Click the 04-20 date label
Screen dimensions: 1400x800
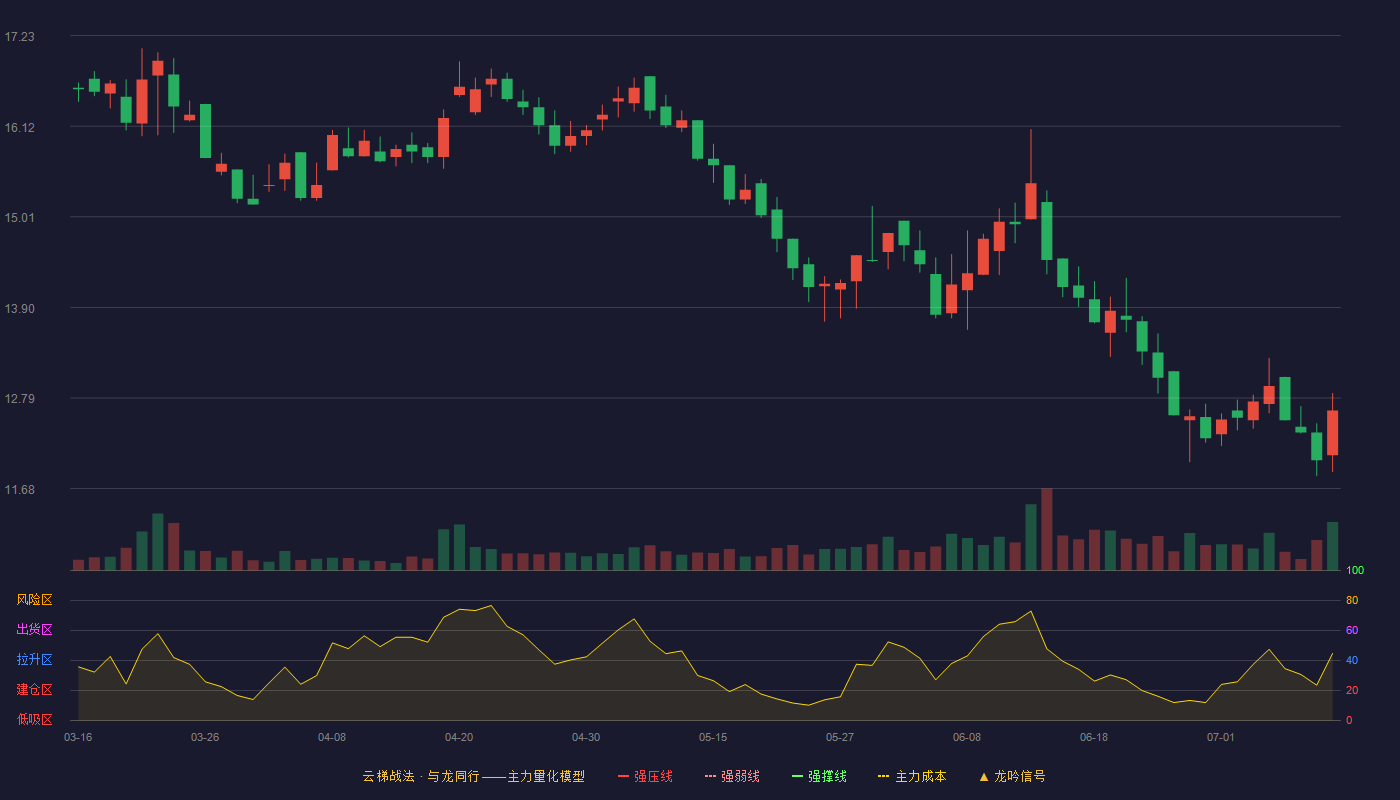[459, 737]
